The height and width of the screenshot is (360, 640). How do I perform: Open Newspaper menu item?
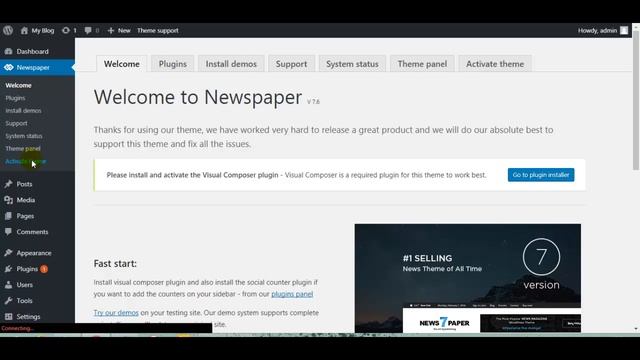click(33, 67)
